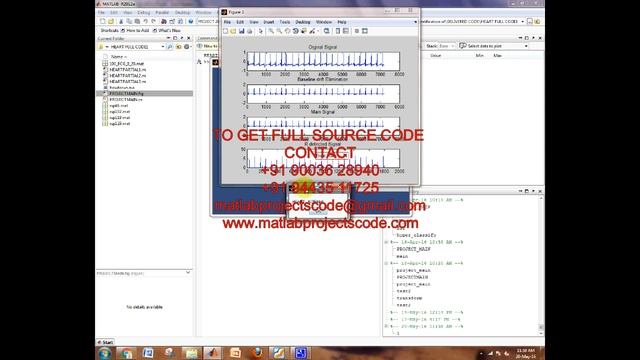Screen dimensions: 640x360
Task: Select the Data Cursor tool in Figure 1
Action: 304,31
